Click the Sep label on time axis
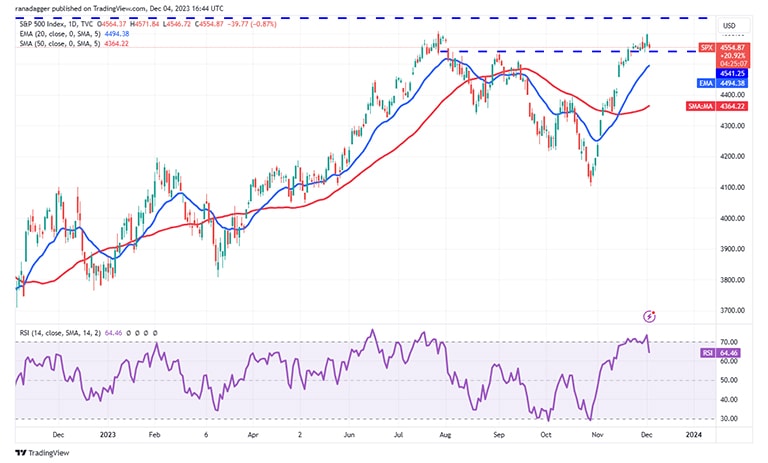Image resolution: width=768 pixels, height=463 pixels. 499,435
